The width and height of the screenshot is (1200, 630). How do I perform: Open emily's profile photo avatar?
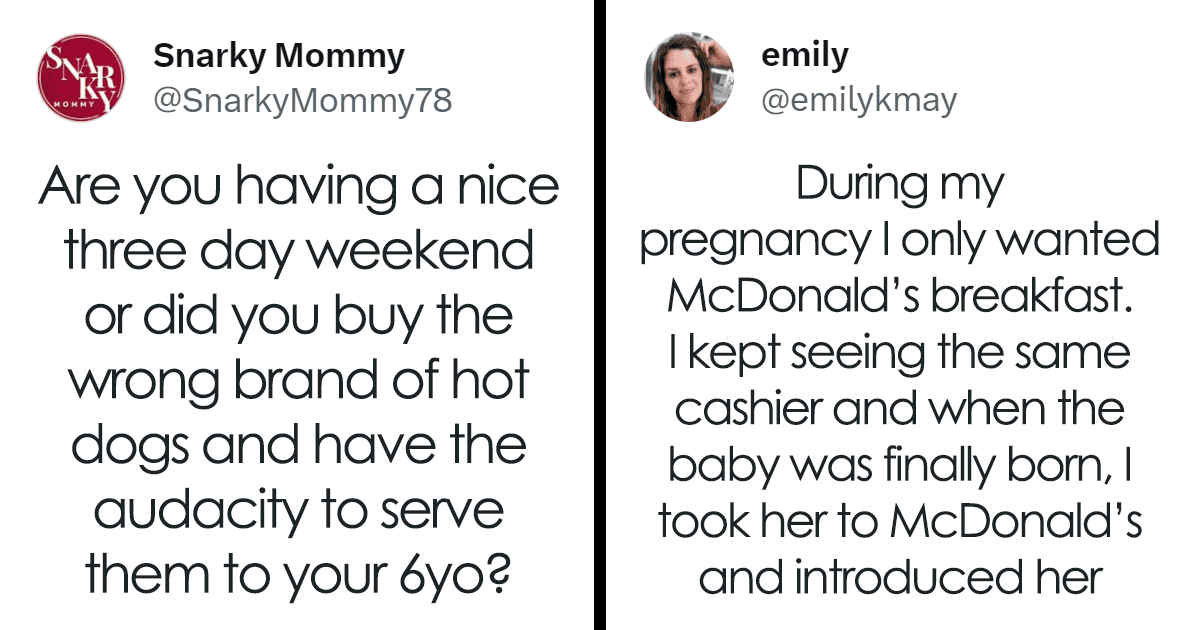(689, 78)
